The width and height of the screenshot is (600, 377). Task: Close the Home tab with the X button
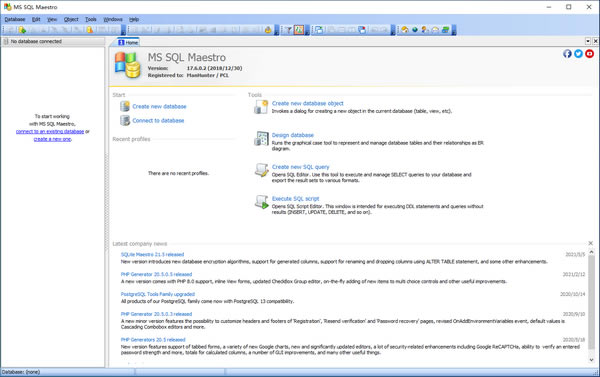pyautogui.click(x=595, y=41)
